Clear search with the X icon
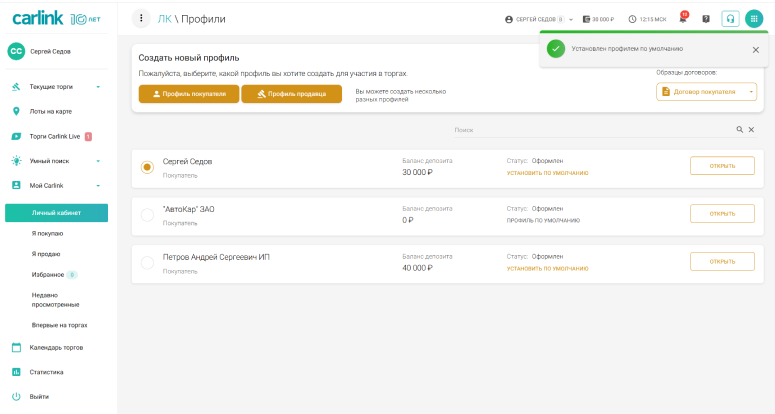Image resolution: width=775 pixels, height=414 pixels. pyautogui.click(x=751, y=130)
